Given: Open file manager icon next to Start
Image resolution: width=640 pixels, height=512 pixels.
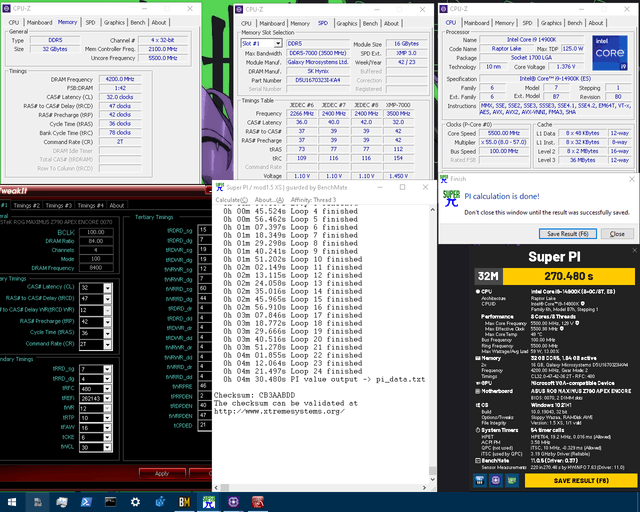Looking at the screenshot, I should click(37, 502).
